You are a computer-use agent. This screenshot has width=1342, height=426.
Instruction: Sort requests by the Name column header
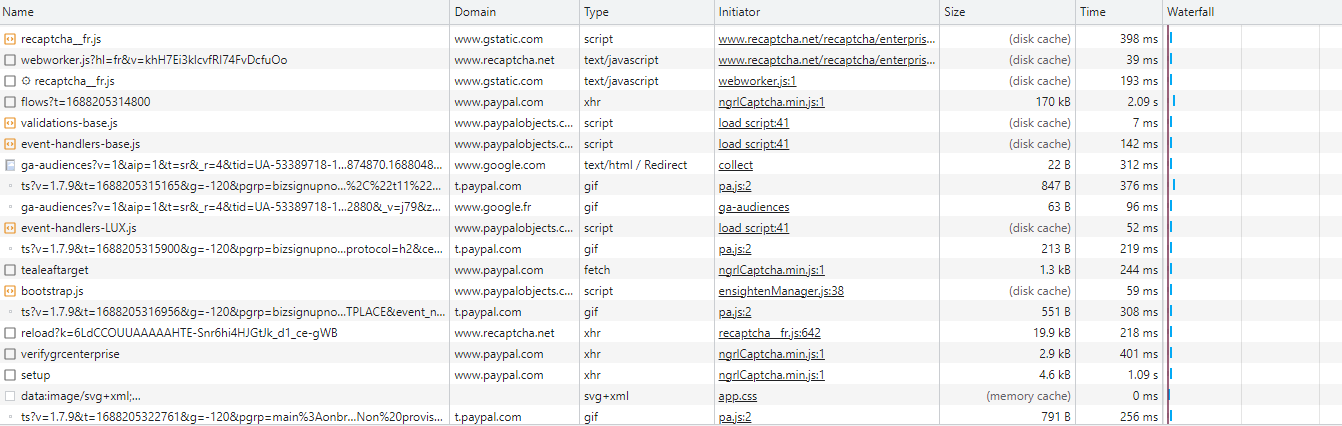[x=19, y=12]
